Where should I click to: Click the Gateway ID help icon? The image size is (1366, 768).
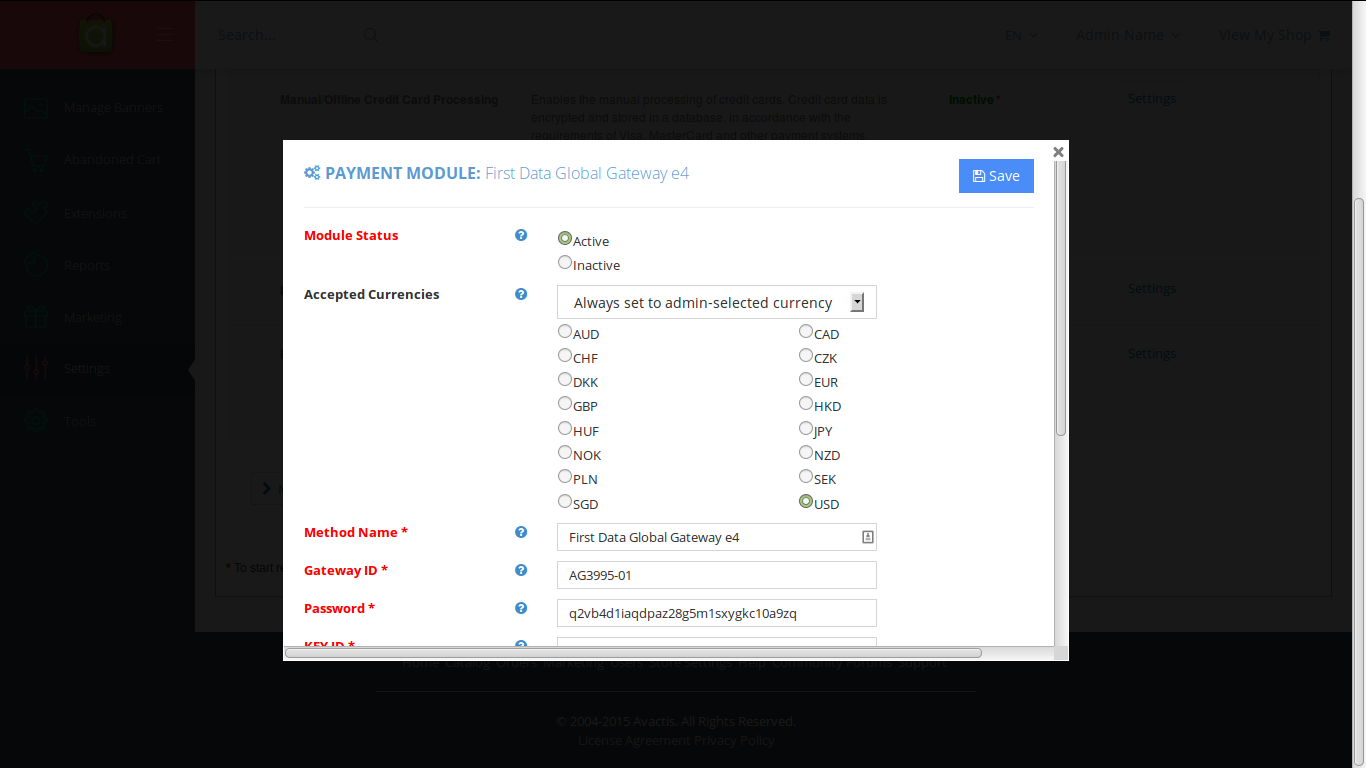(x=521, y=570)
